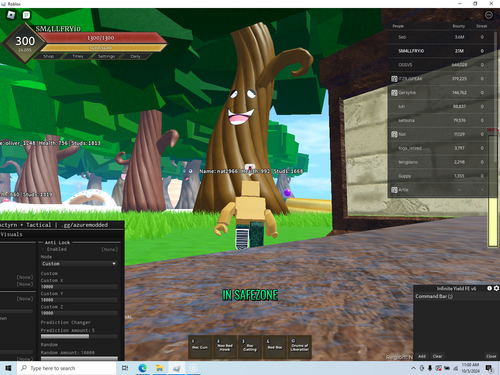Select luh row in leaderboard
Viewport: 500px width, 375px height.
[440, 107]
